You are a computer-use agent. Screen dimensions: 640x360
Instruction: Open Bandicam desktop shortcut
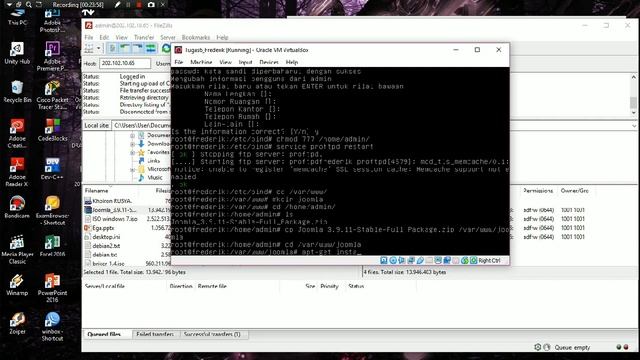[17, 207]
